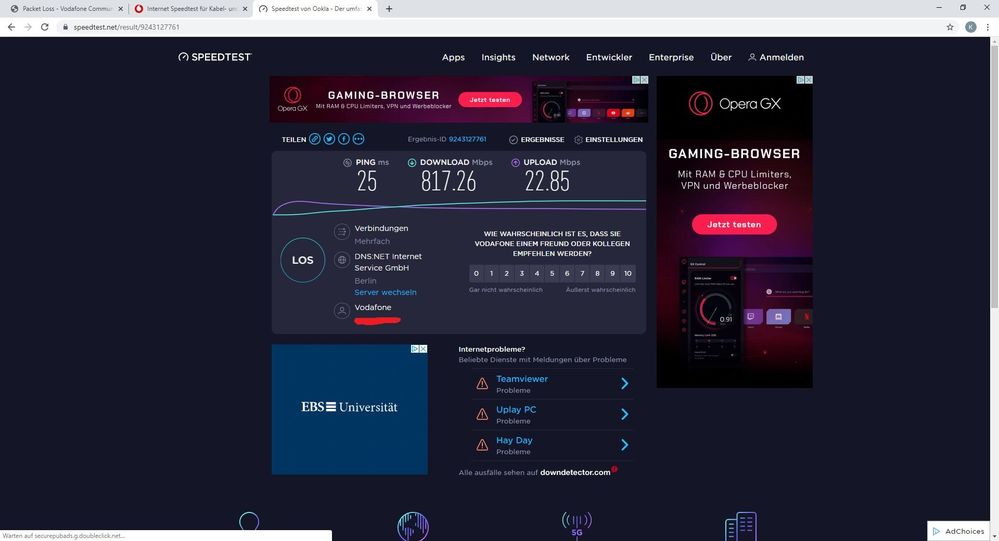The width and height of the screenshot is (999, 541).
Task: Click the globe server icon
Action: (x=342, y=259)
